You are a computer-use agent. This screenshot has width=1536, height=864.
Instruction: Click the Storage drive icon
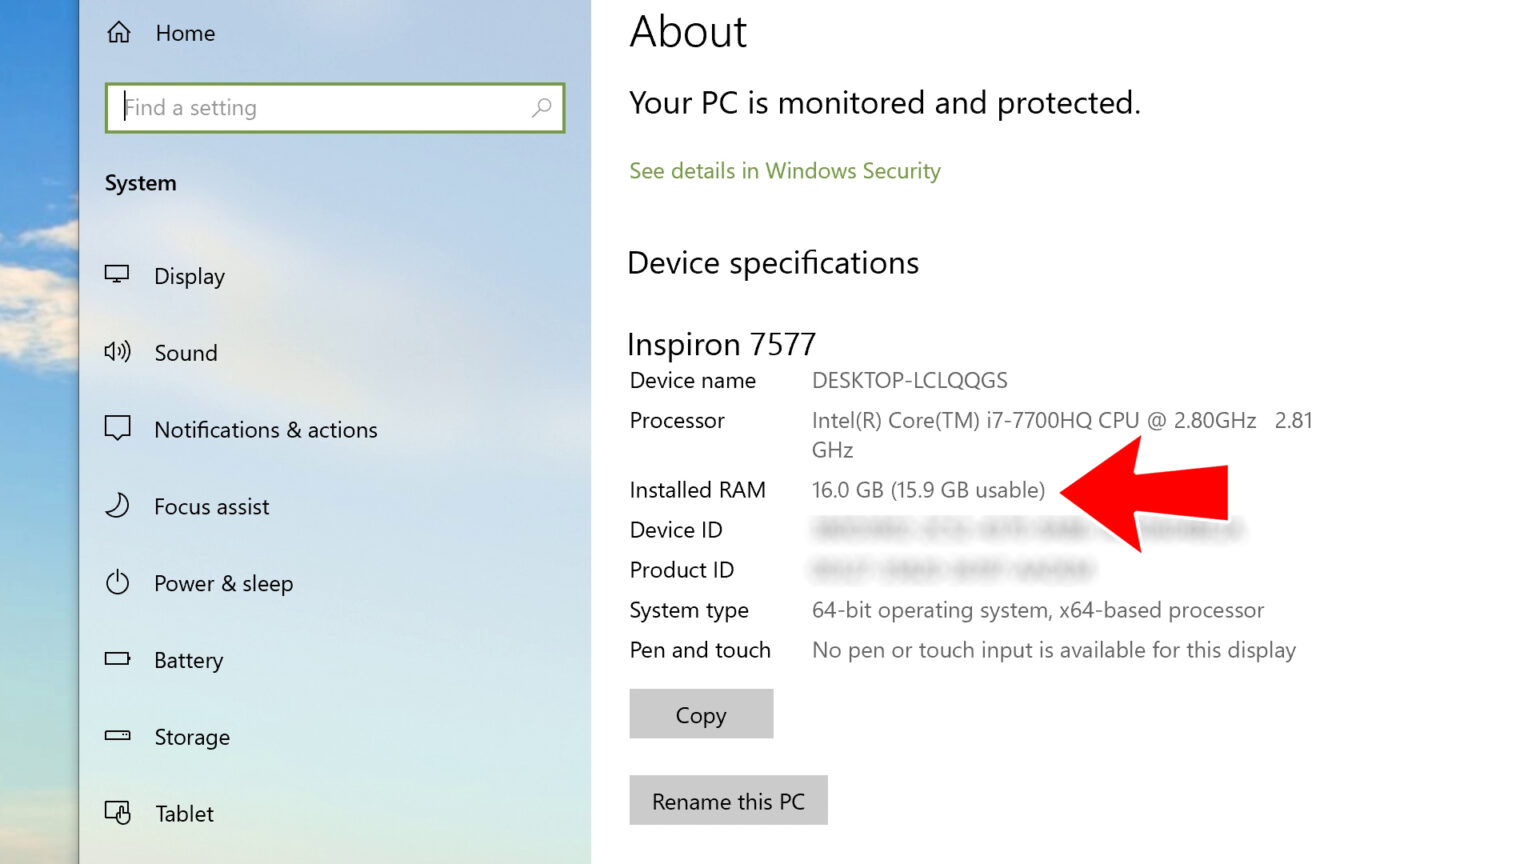(118, 737)
